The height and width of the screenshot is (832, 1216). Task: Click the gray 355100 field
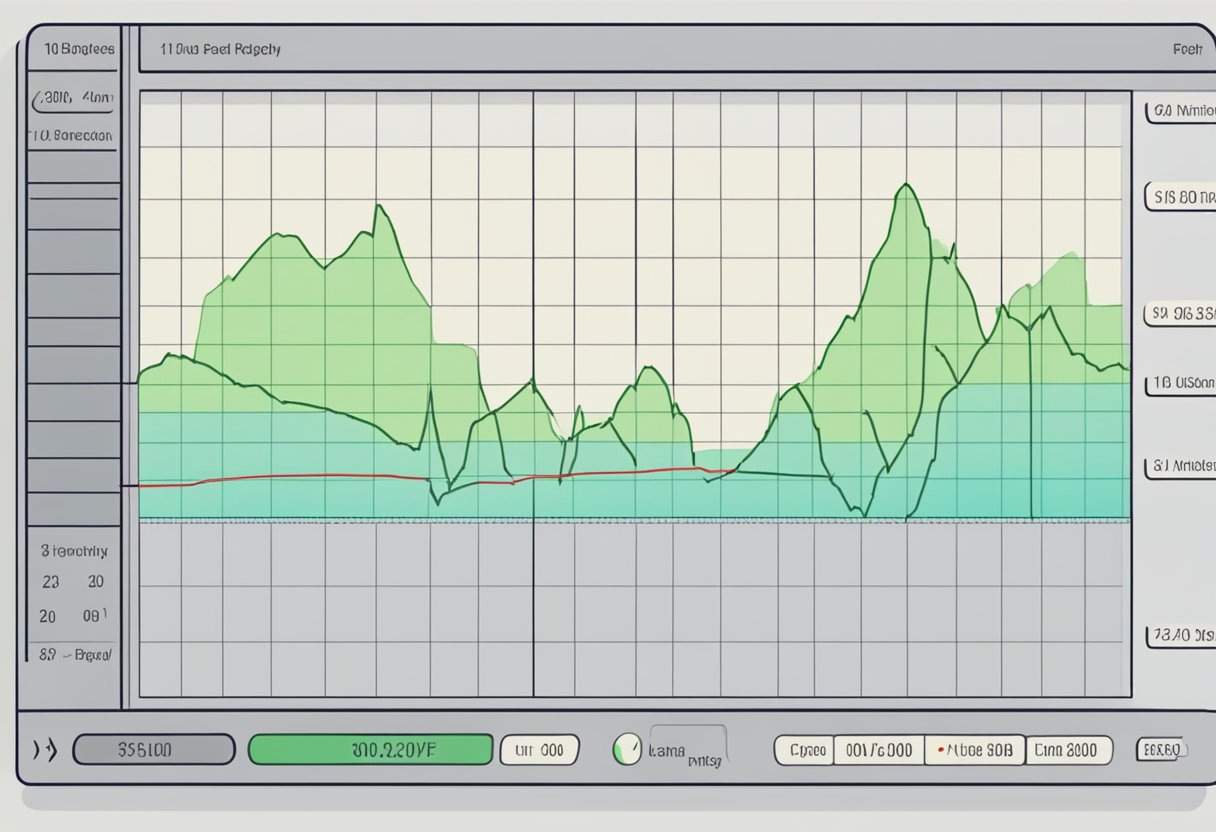coord(154,749)
